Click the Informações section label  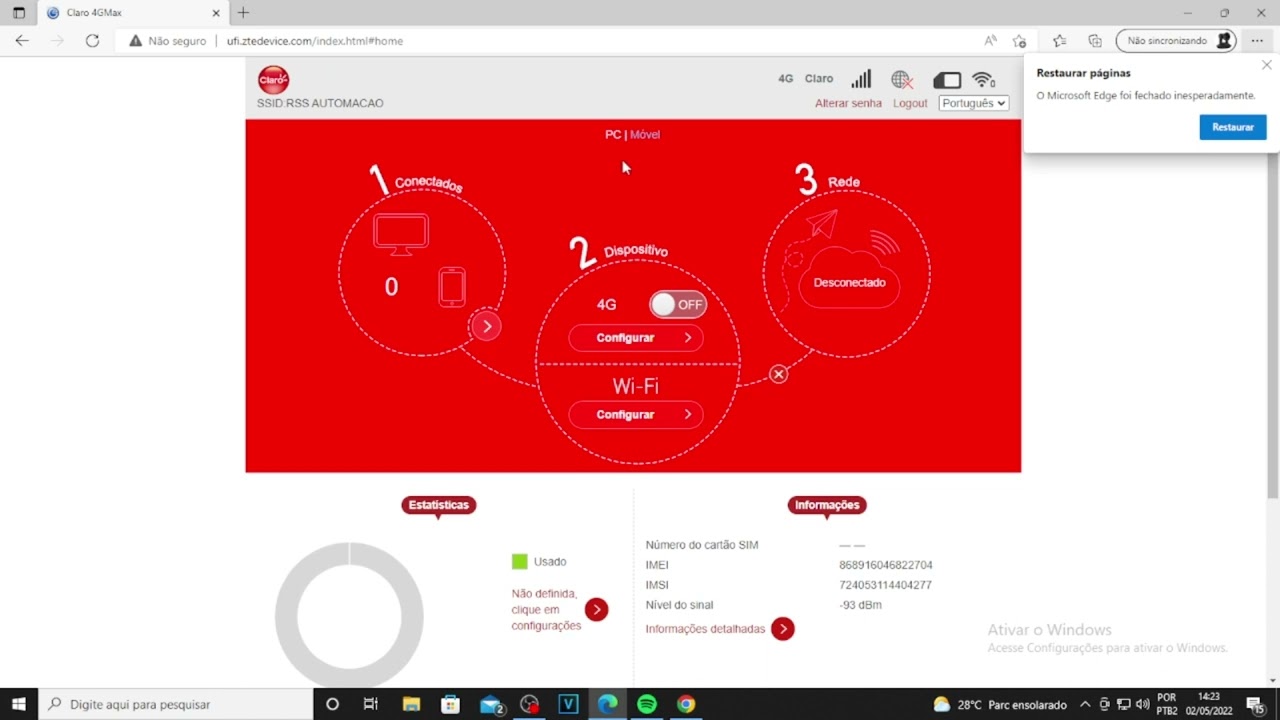coord(827,505)
